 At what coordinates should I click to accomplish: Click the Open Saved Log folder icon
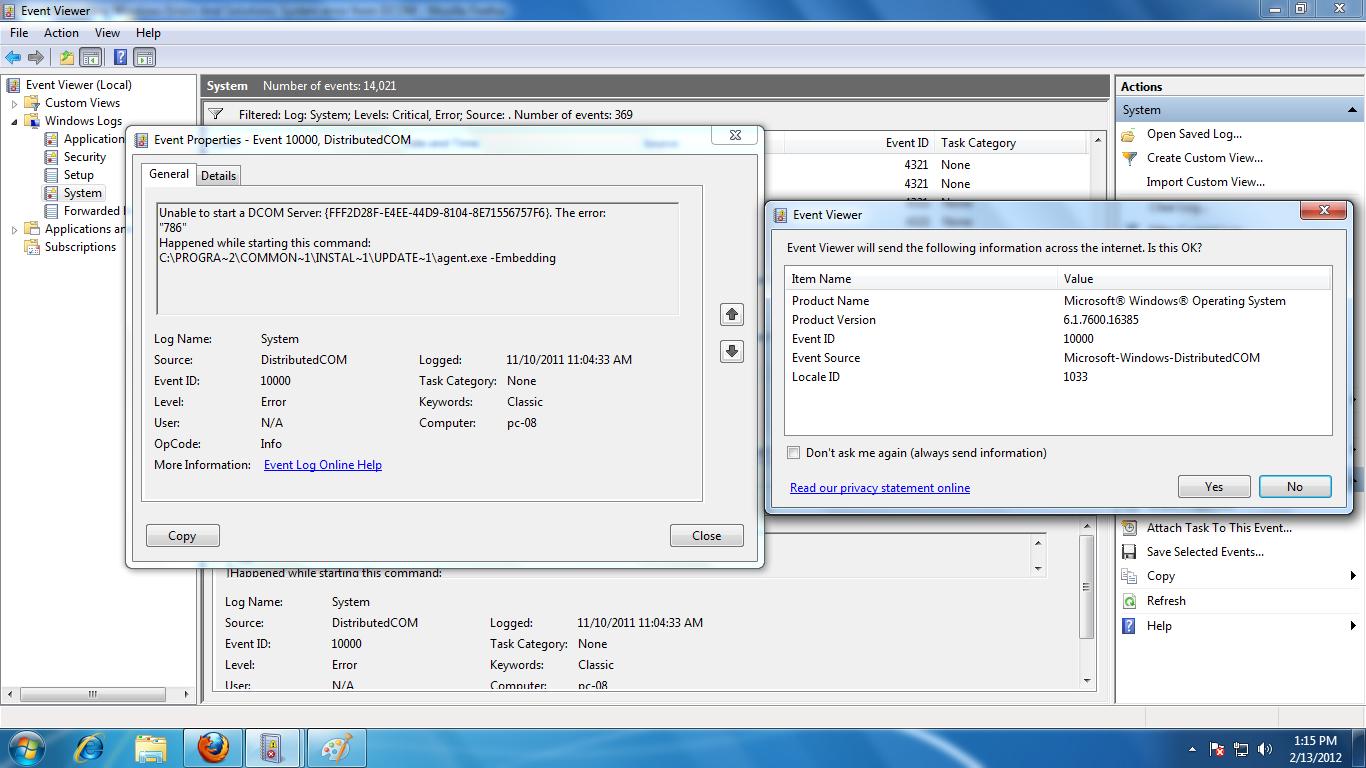[1129, 134]
